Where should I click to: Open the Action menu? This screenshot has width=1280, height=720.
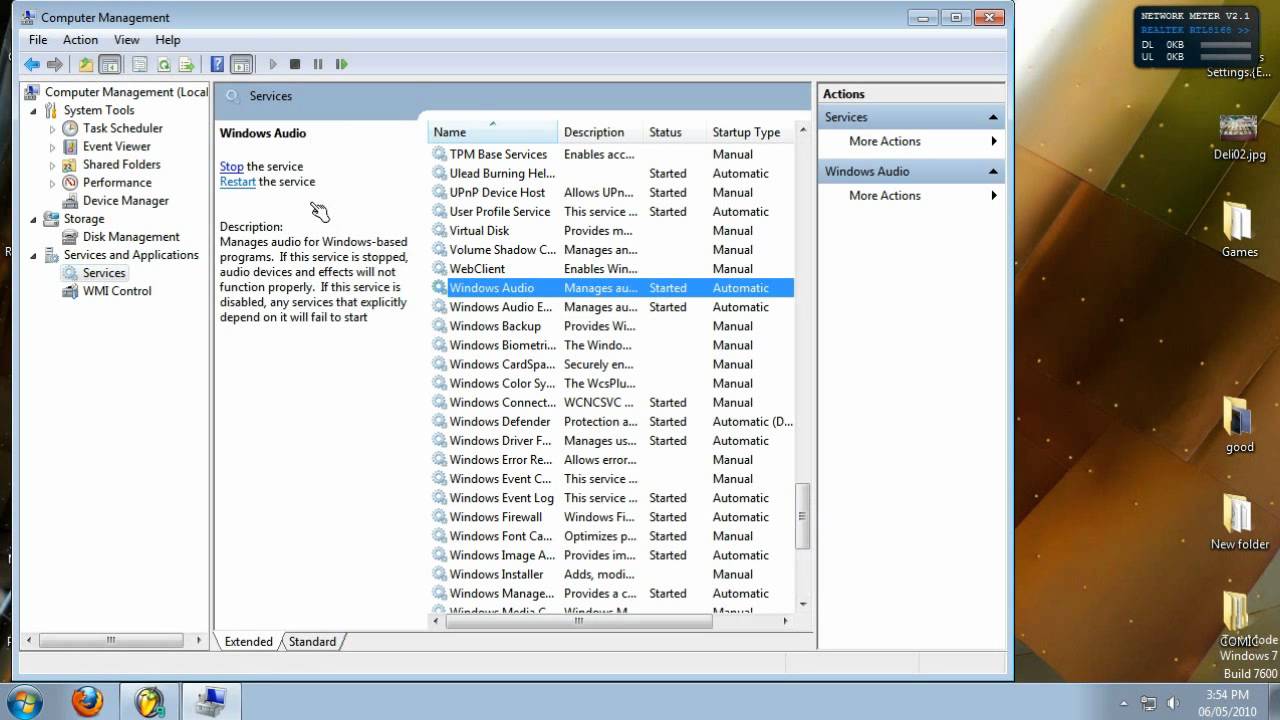pyautogui.click(x=80, y=40)
